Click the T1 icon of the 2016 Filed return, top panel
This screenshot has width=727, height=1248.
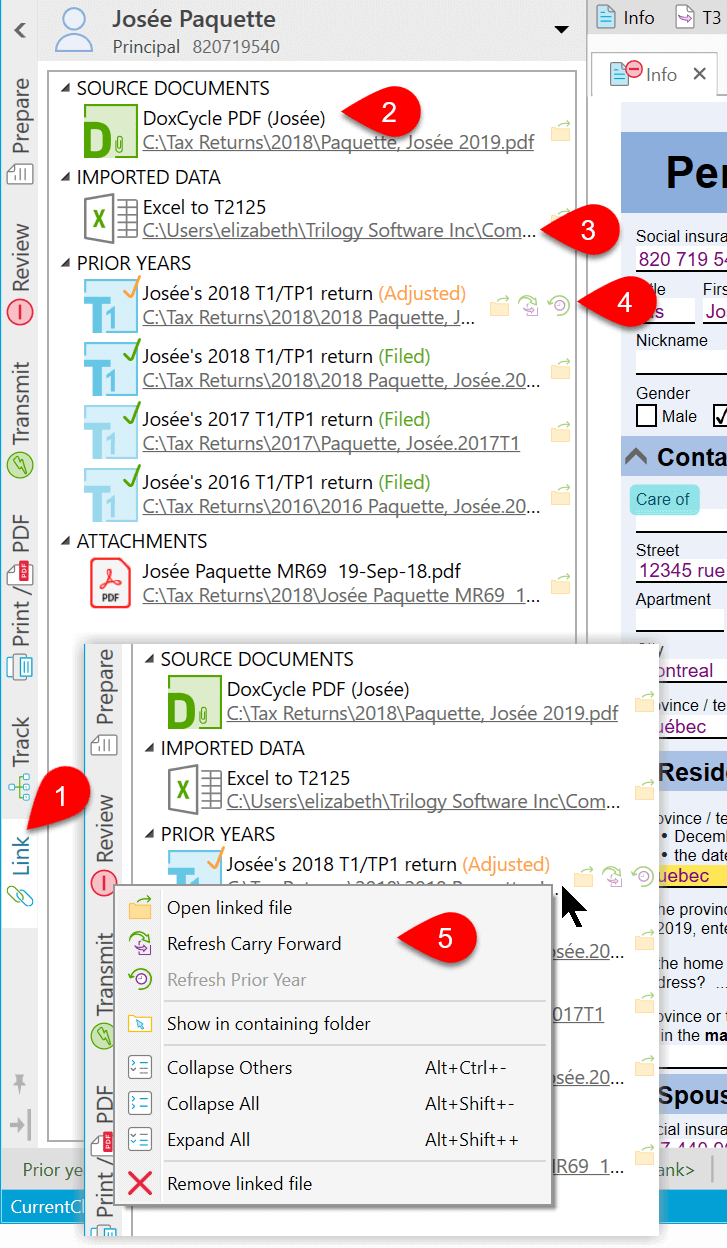click(x=110, y=494)
